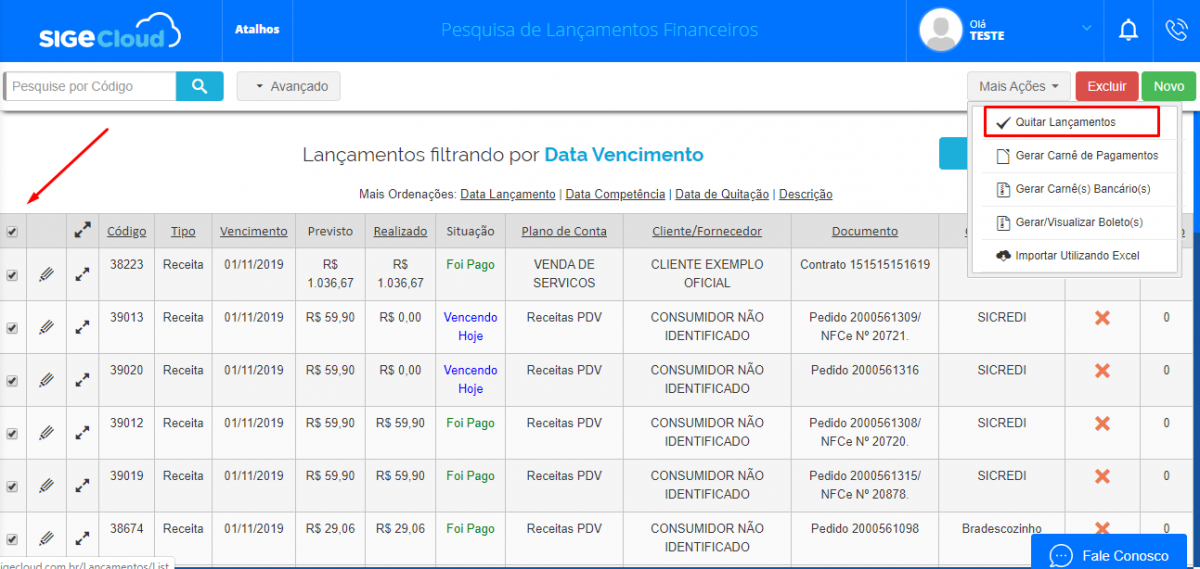This screenshot has height=569, width=1200.
Task: Click the SIGE Cloud logo
Action: 110,32
